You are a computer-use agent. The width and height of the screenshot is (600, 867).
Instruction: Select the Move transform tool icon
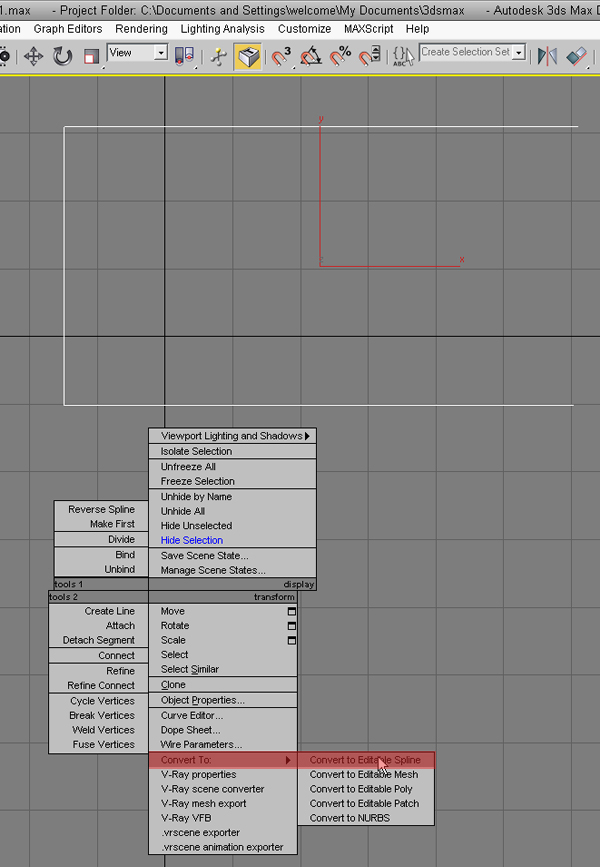(33, 56)
